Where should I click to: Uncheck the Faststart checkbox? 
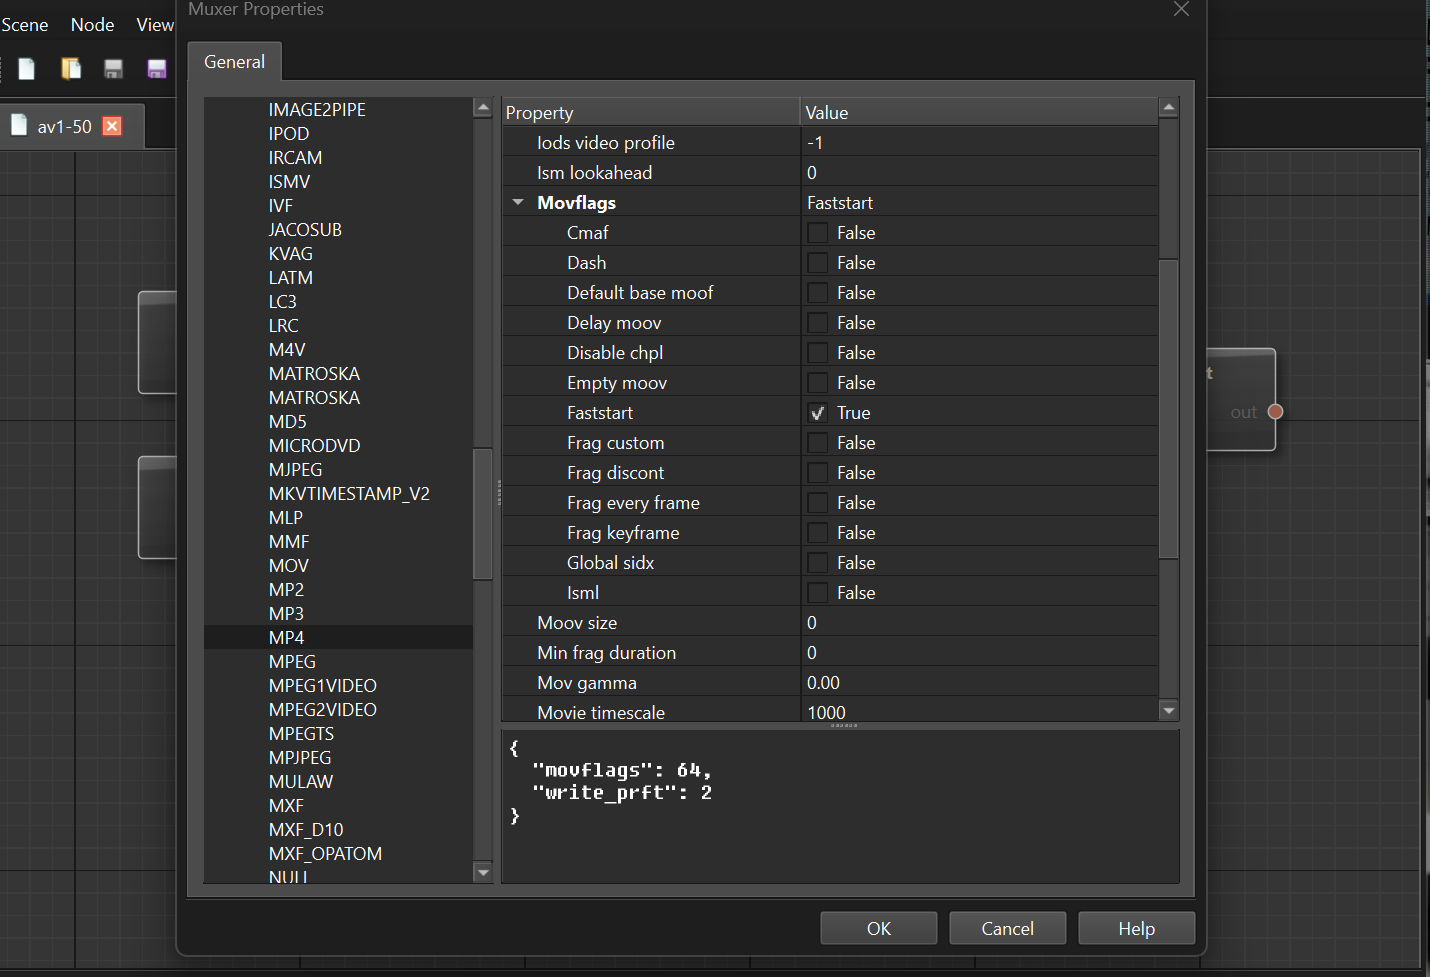click(x=818, y=413)
